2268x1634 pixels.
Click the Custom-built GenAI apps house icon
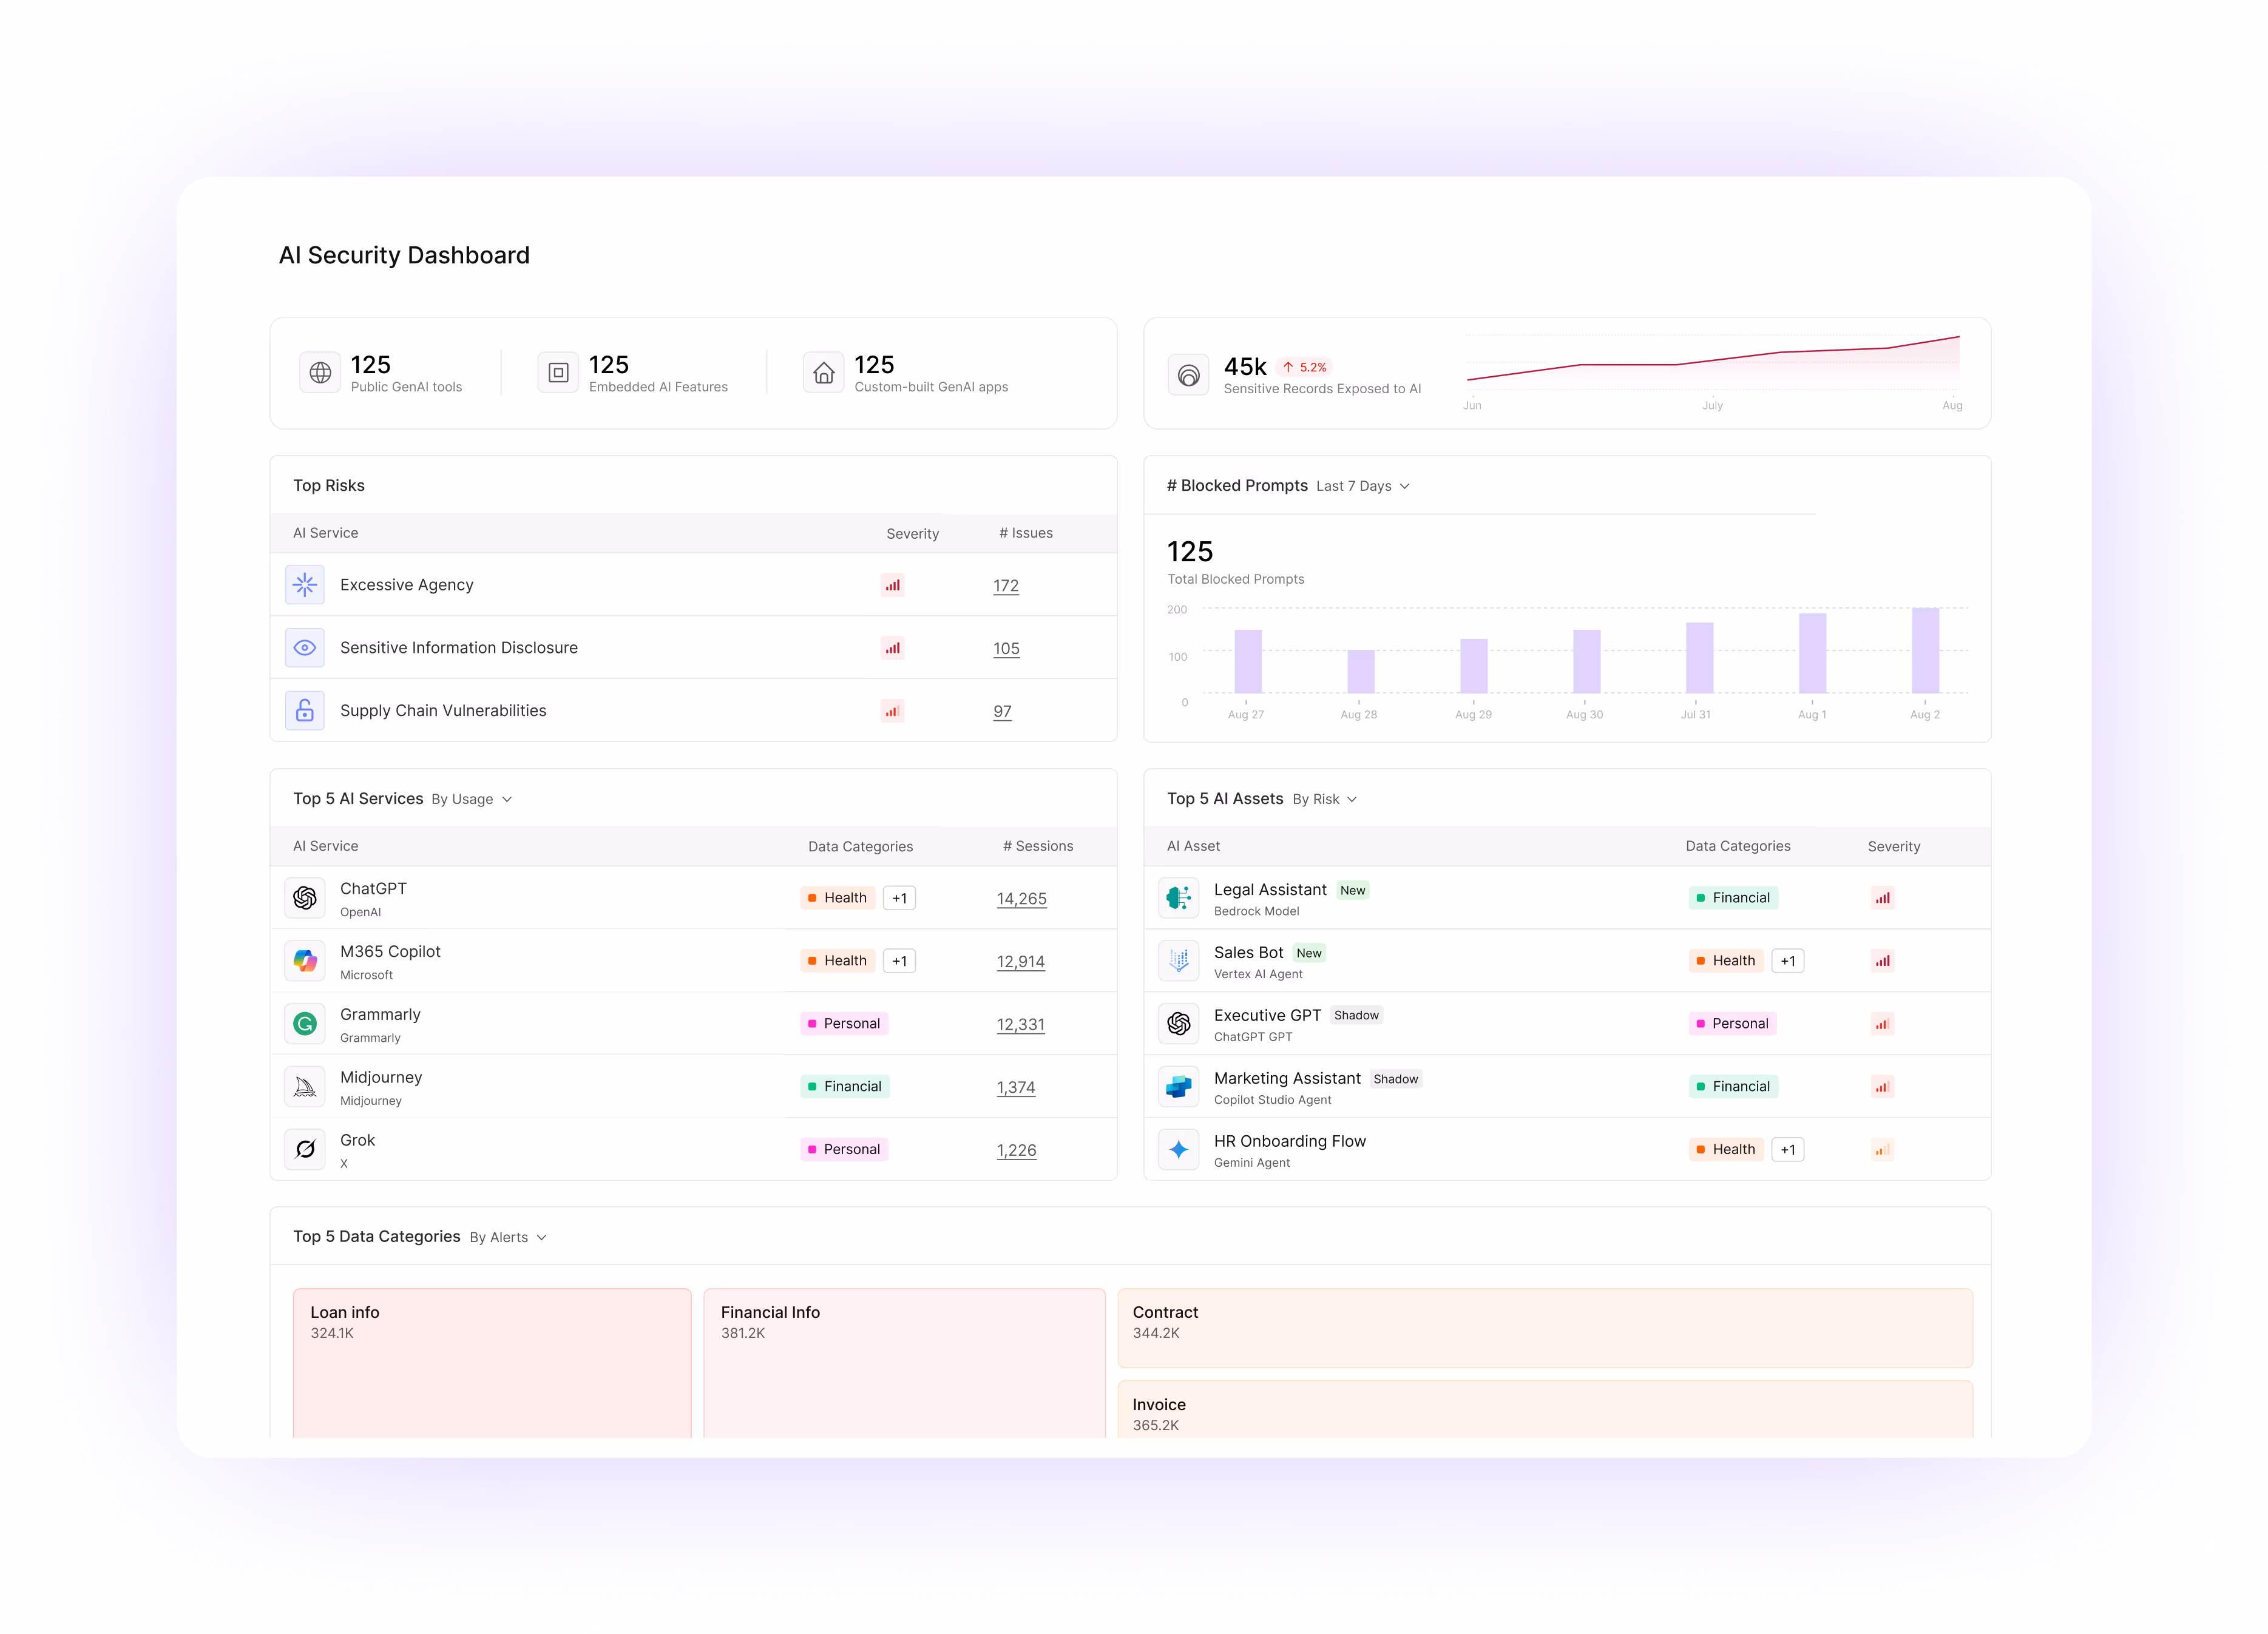pyautogui.click(x=823, y=373)
